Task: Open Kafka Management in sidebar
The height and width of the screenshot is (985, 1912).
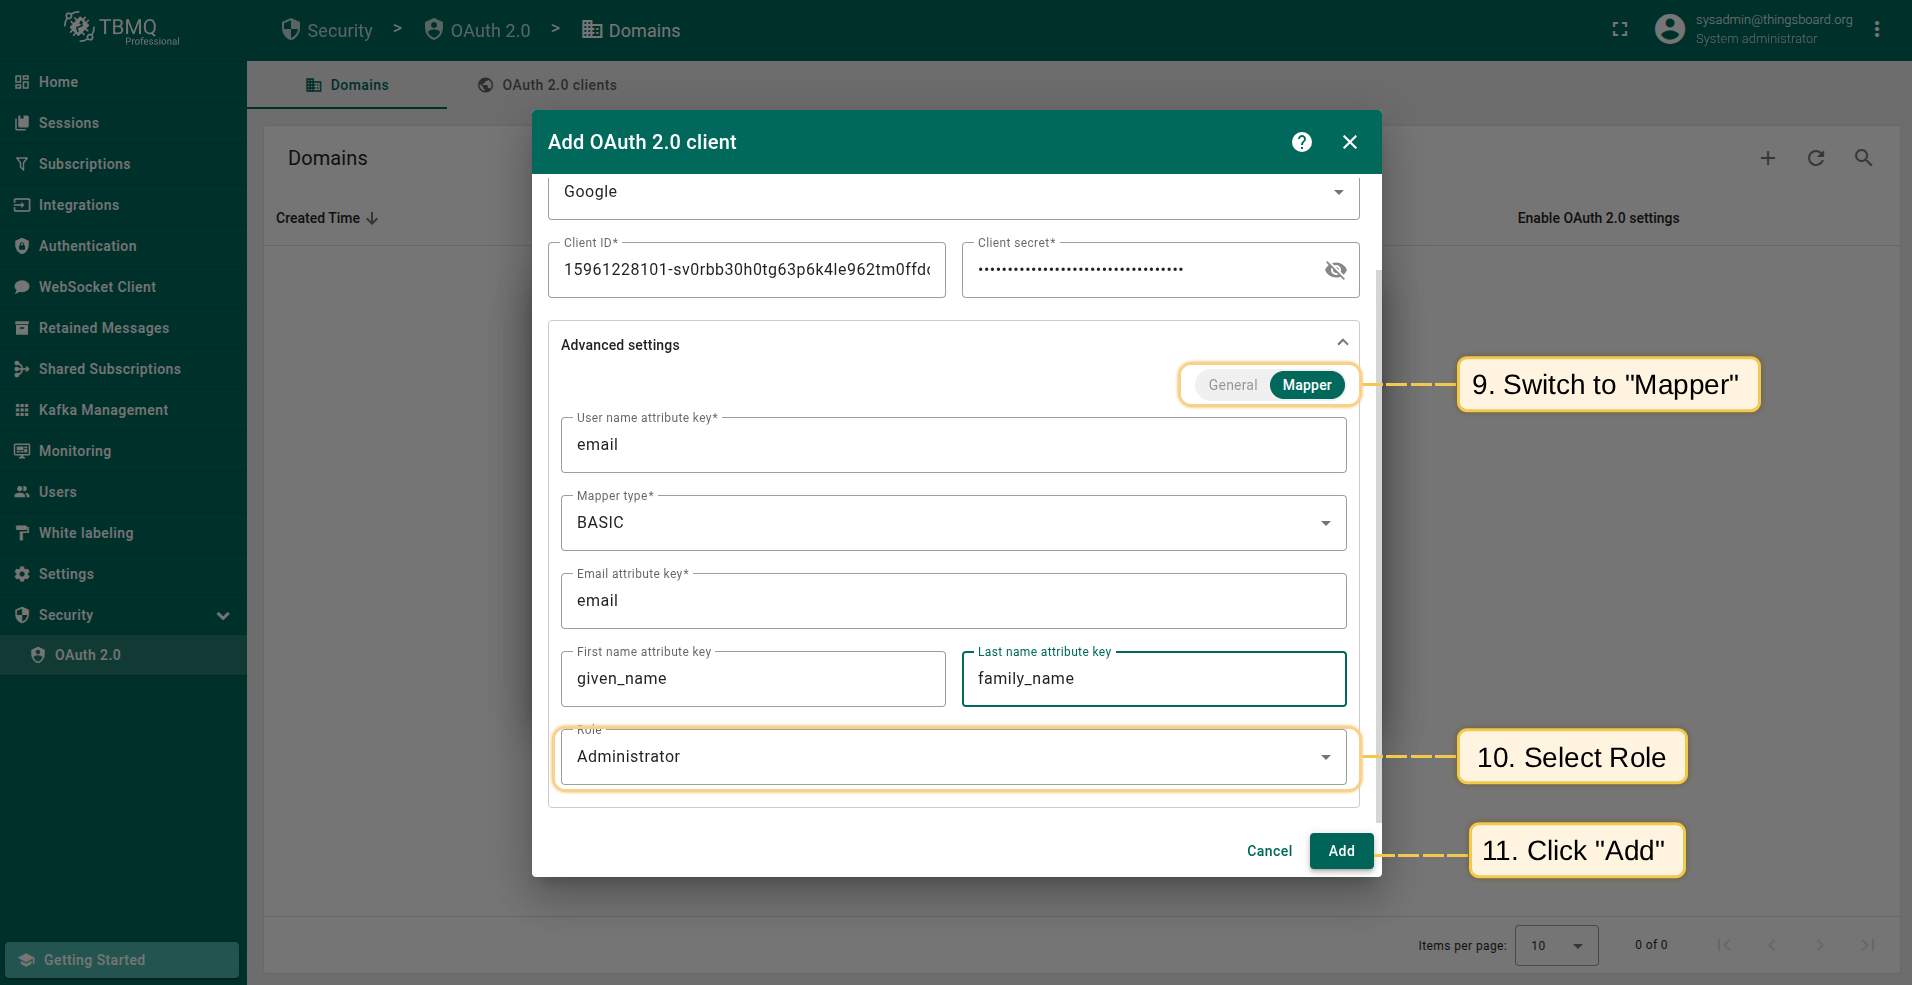Action: tap(103, 410)
